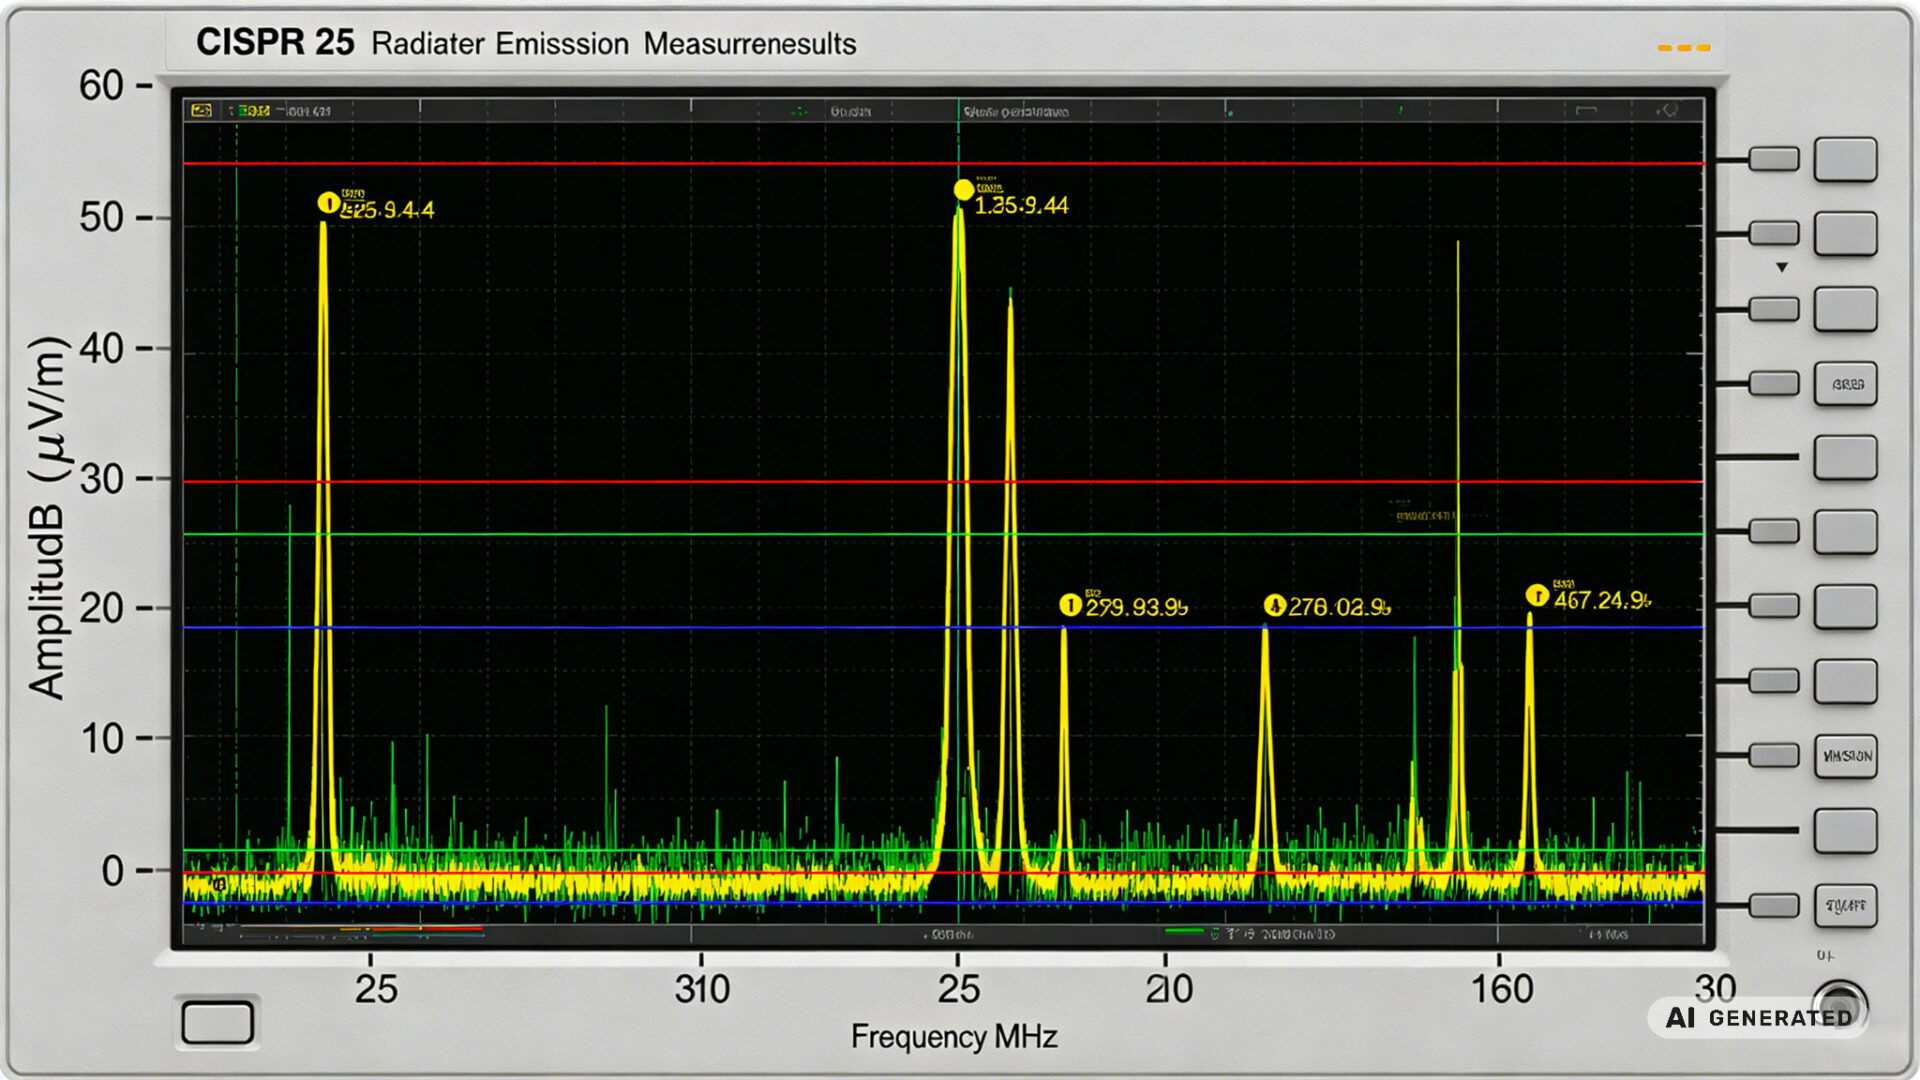Click the 160 frequency axis tick label

pos(1501,989)
